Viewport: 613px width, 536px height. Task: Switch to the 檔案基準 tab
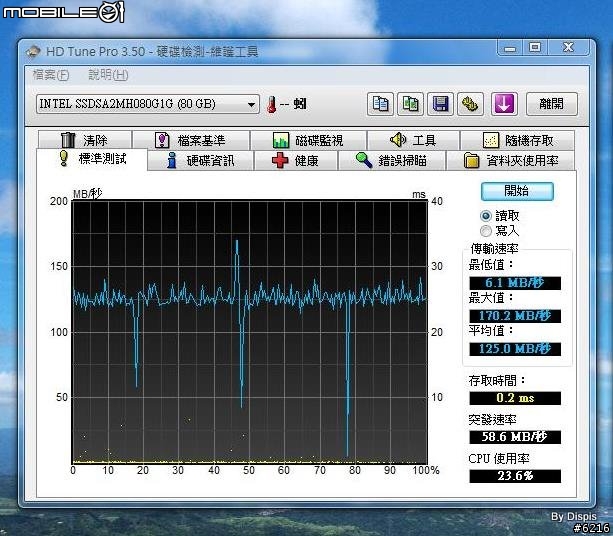(191, 140)
